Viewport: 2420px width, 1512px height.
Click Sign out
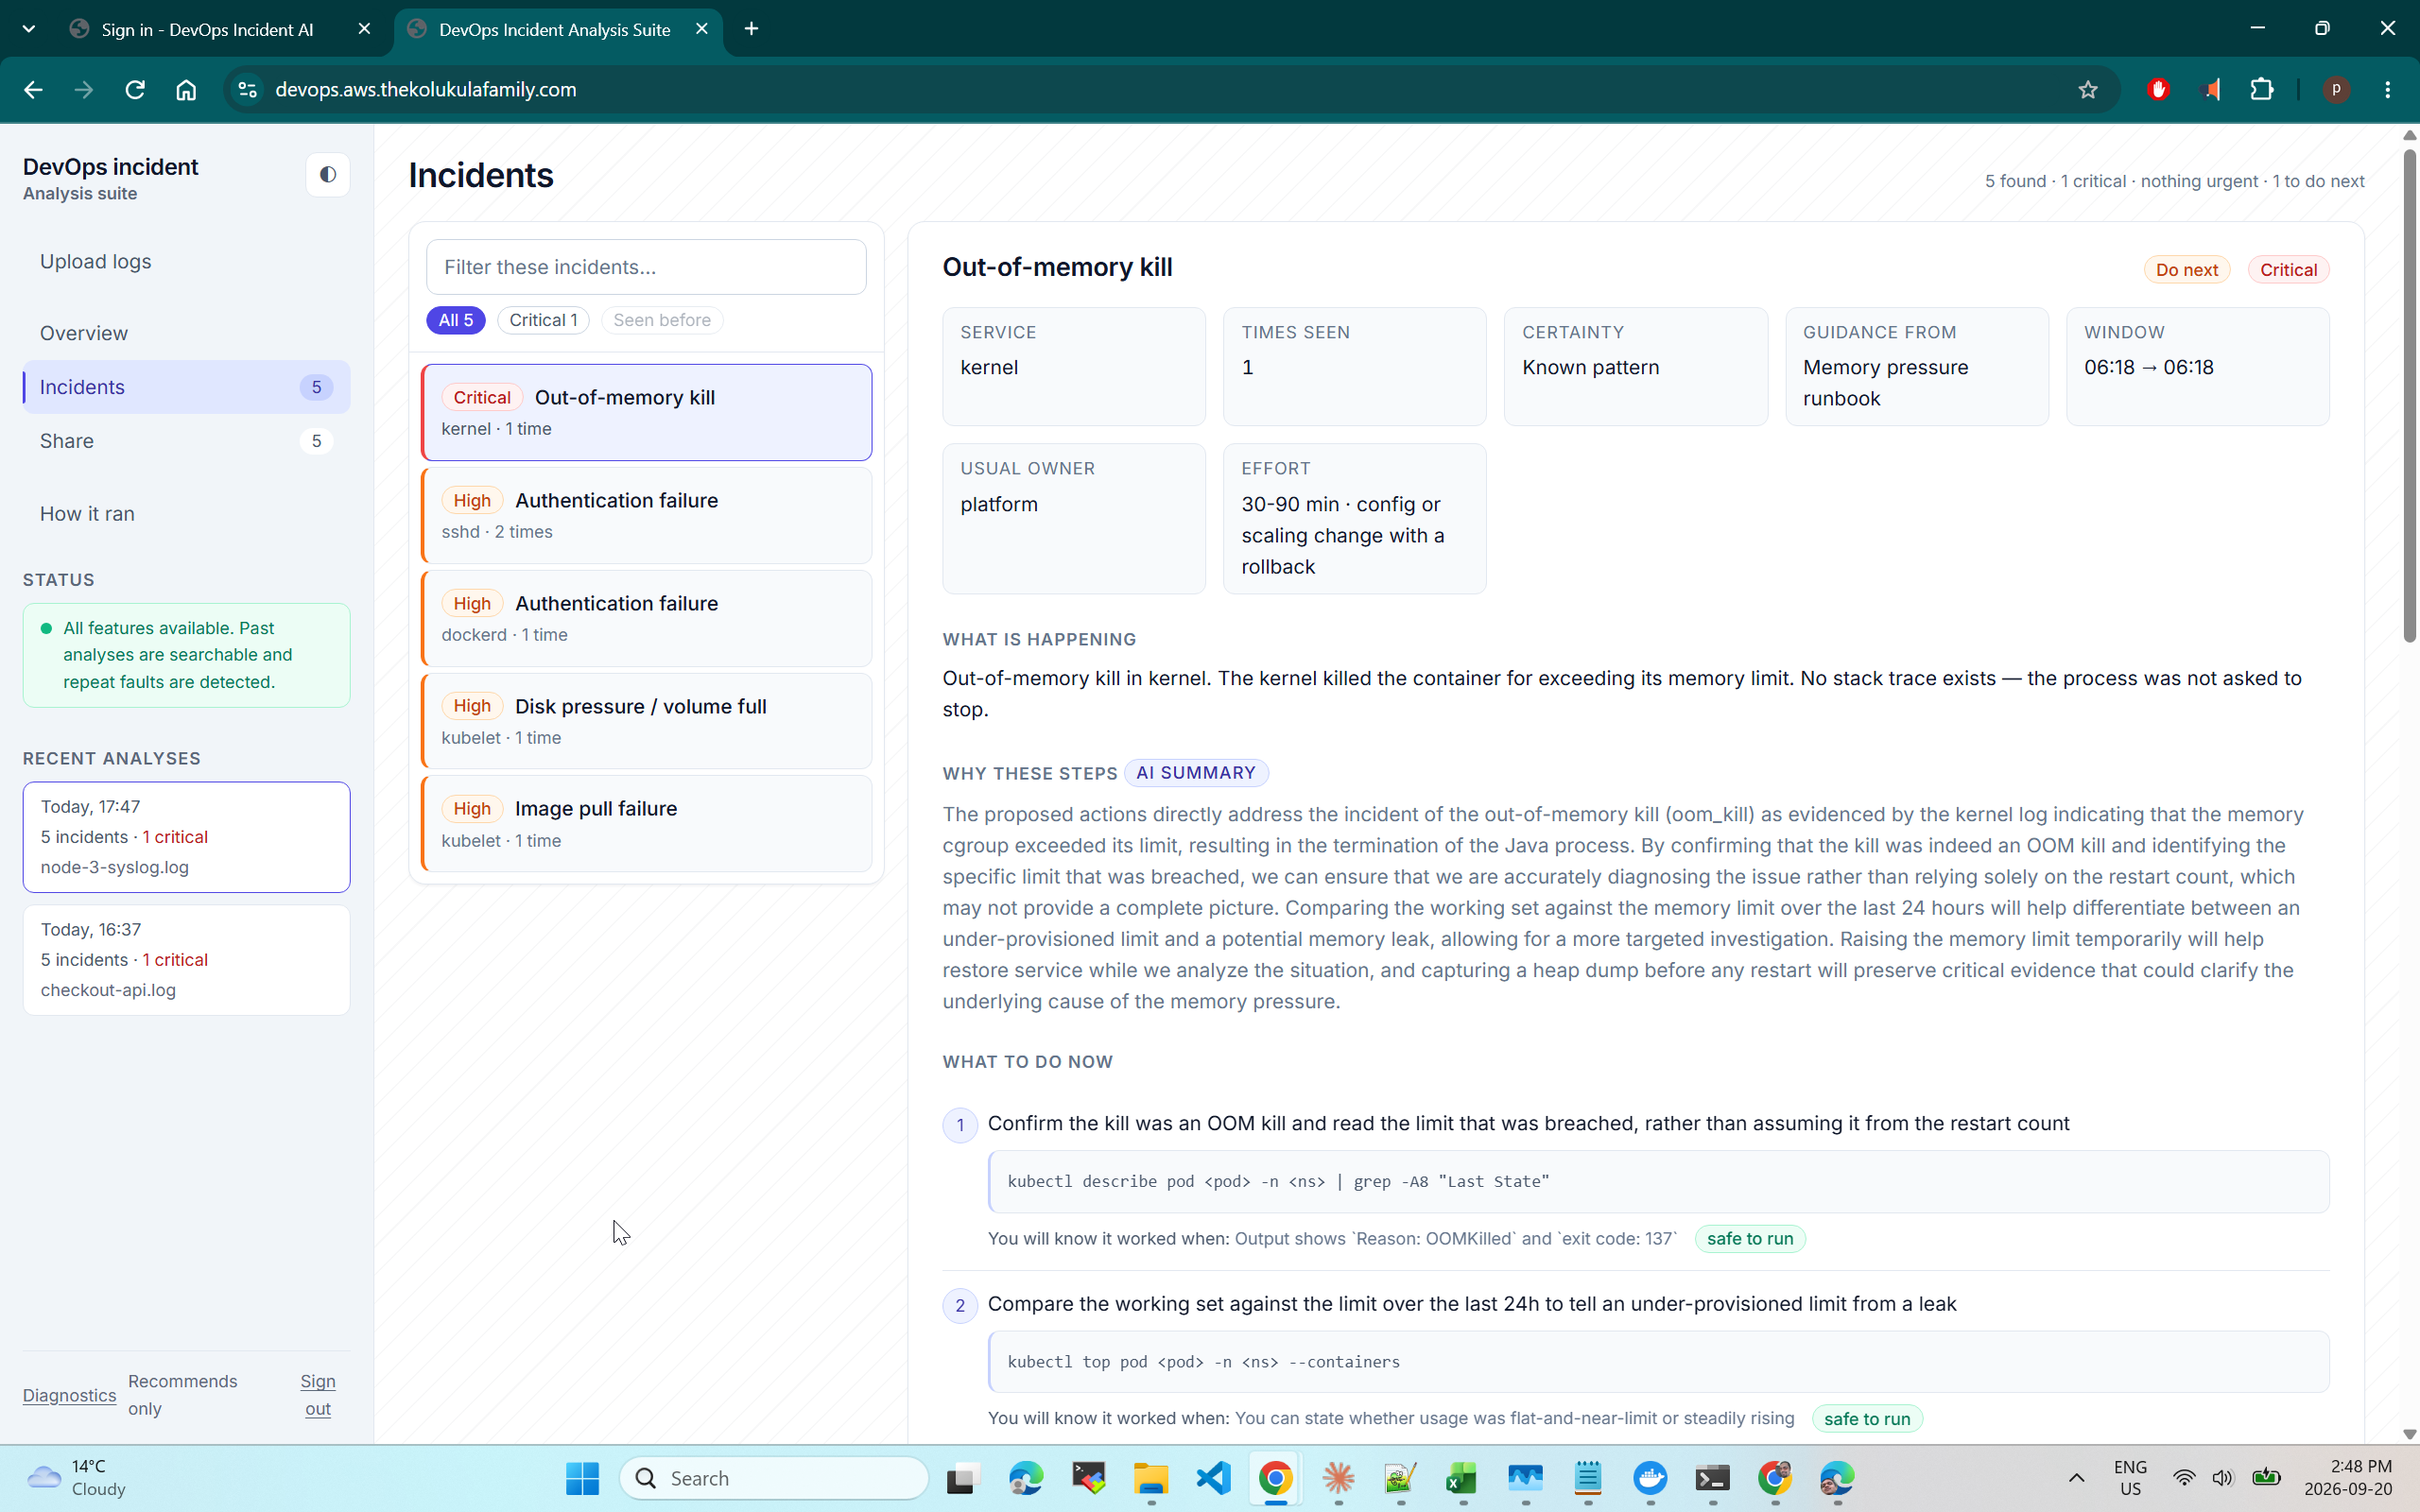coord(318,1394)
